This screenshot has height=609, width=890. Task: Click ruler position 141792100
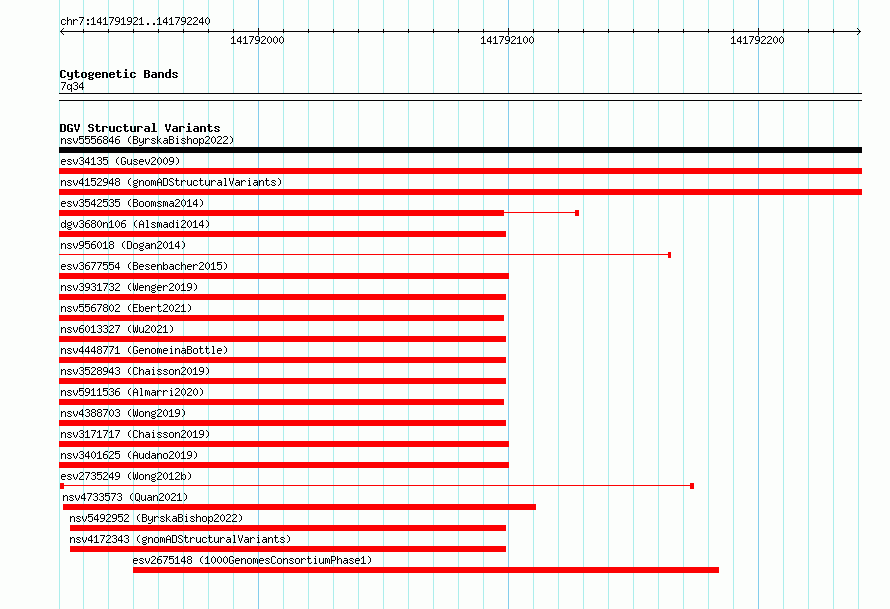tap(507, 40)
